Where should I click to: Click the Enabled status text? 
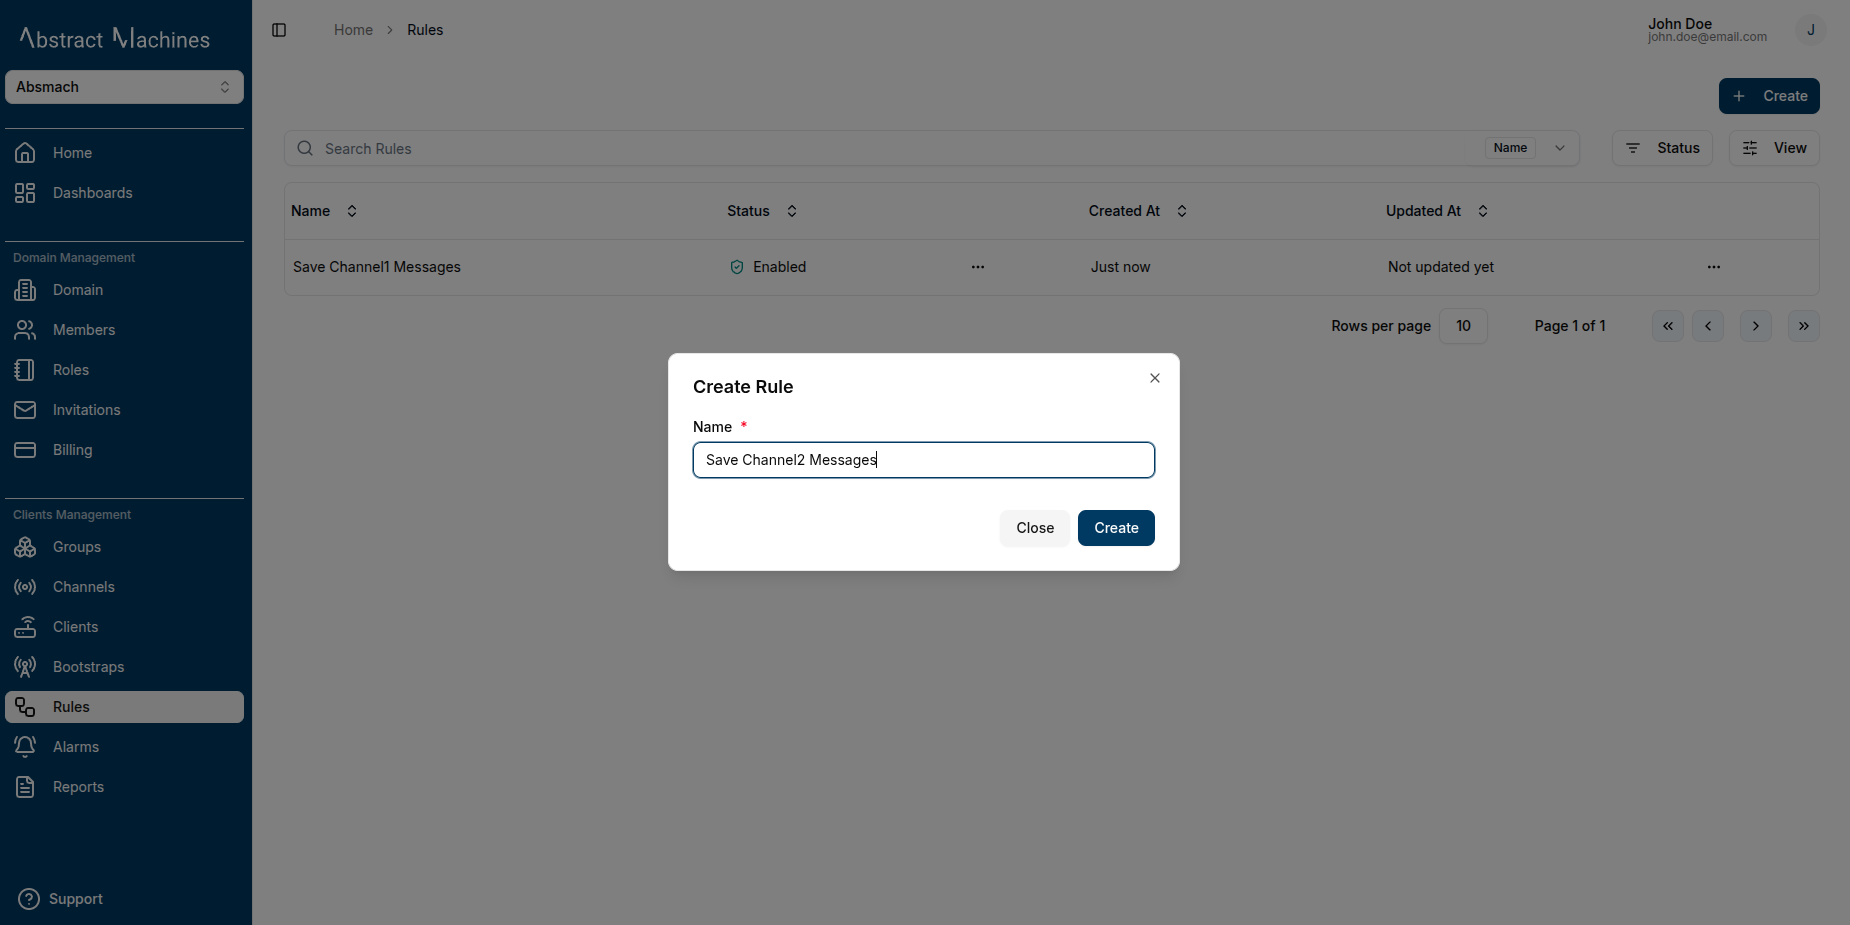780,267
